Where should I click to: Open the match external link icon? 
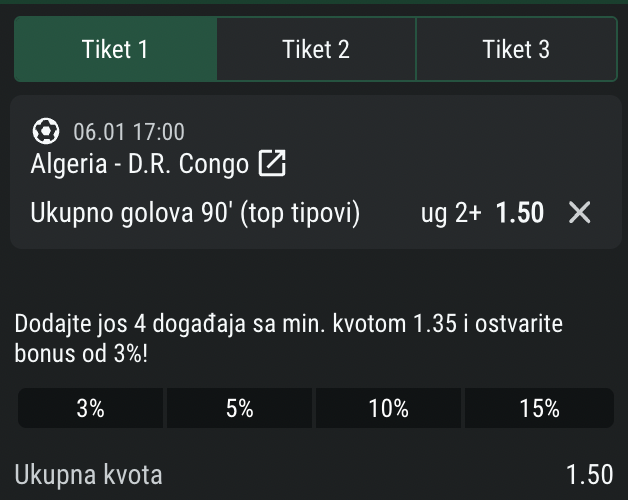272,163
